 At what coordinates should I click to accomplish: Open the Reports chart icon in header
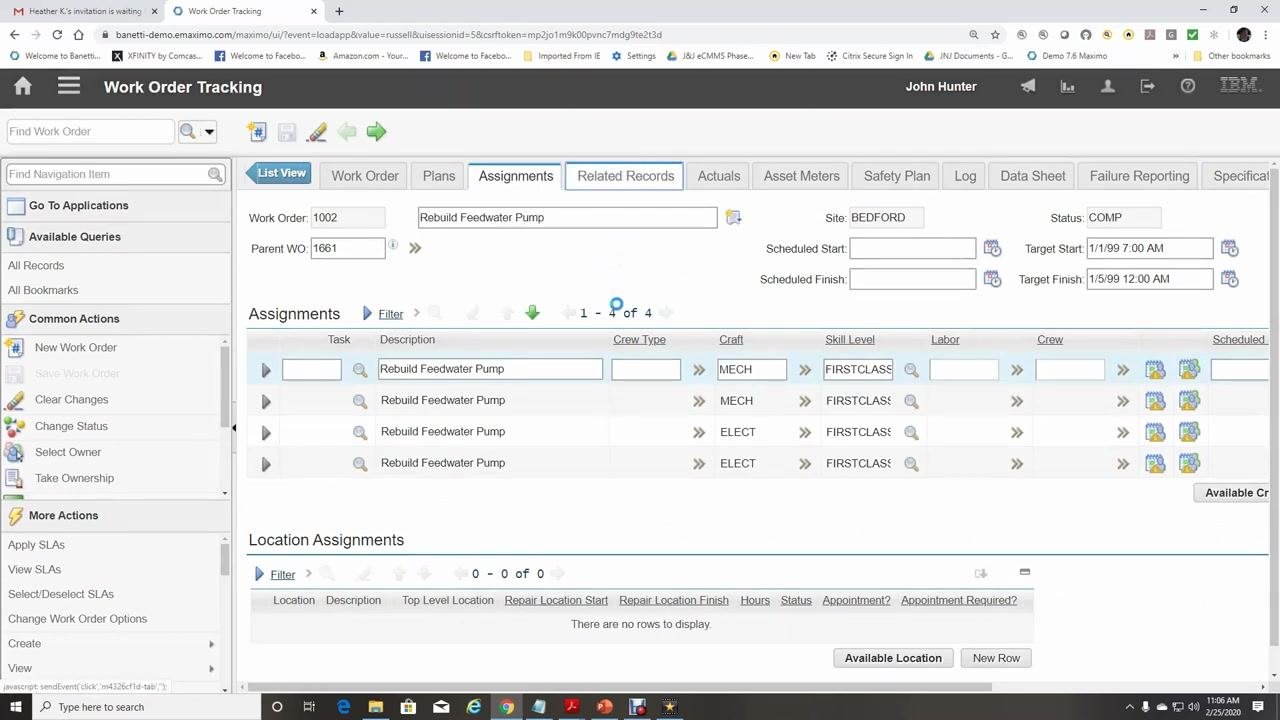[x=1068, y=87]
